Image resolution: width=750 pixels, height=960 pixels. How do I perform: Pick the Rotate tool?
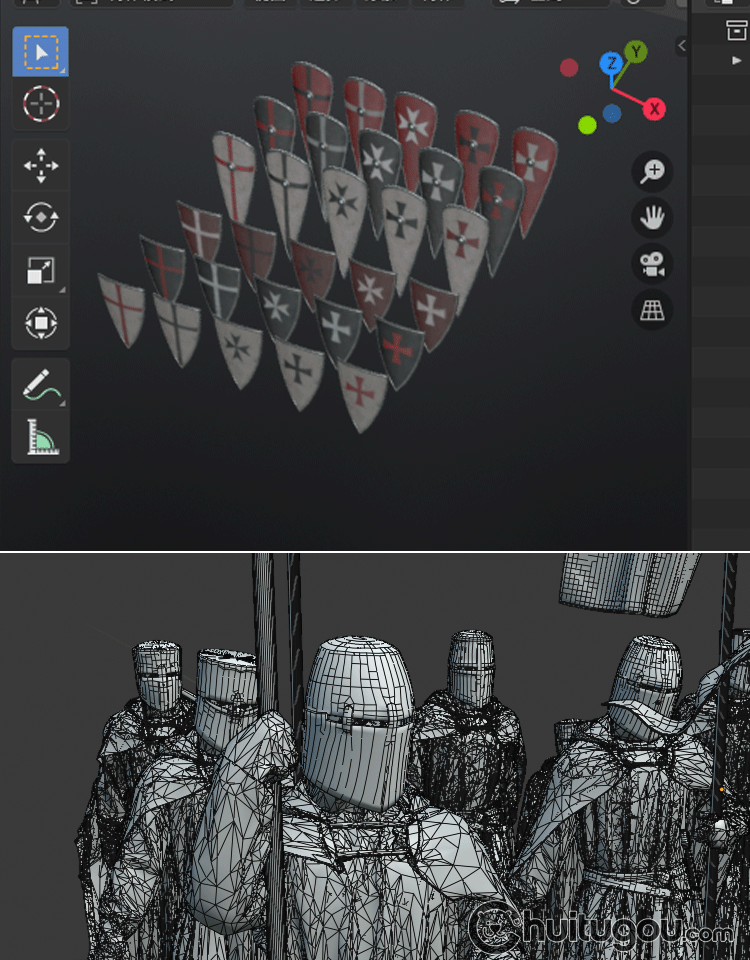[x=40, y=217]
